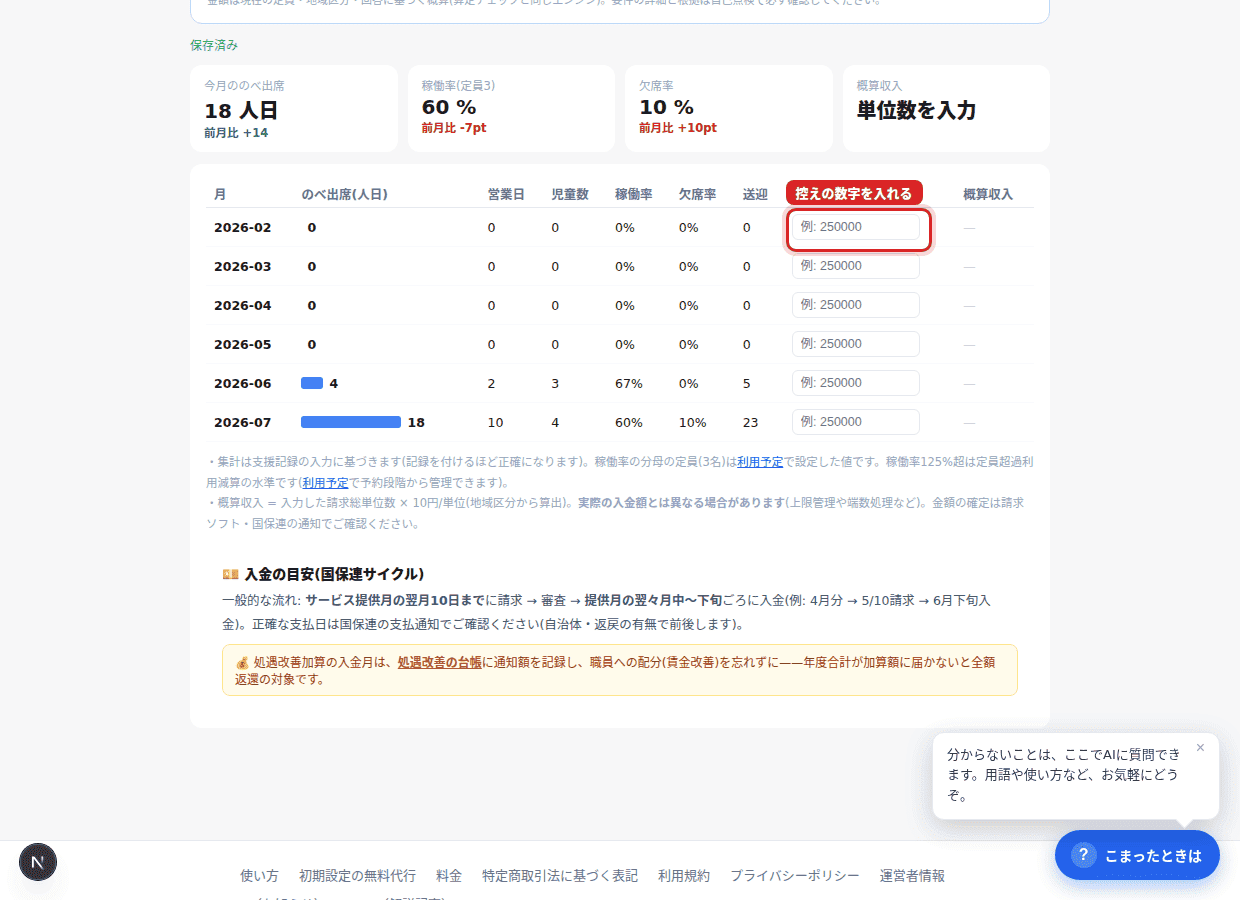Click the money icon beside 入金の目安 heading
This screenshot has height=900, width=1240.
pos(230,574)
